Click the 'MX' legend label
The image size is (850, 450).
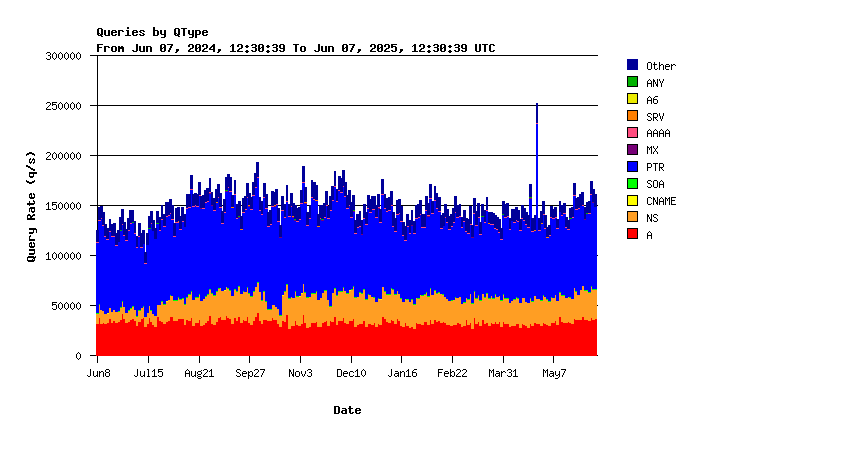(652, 150)
